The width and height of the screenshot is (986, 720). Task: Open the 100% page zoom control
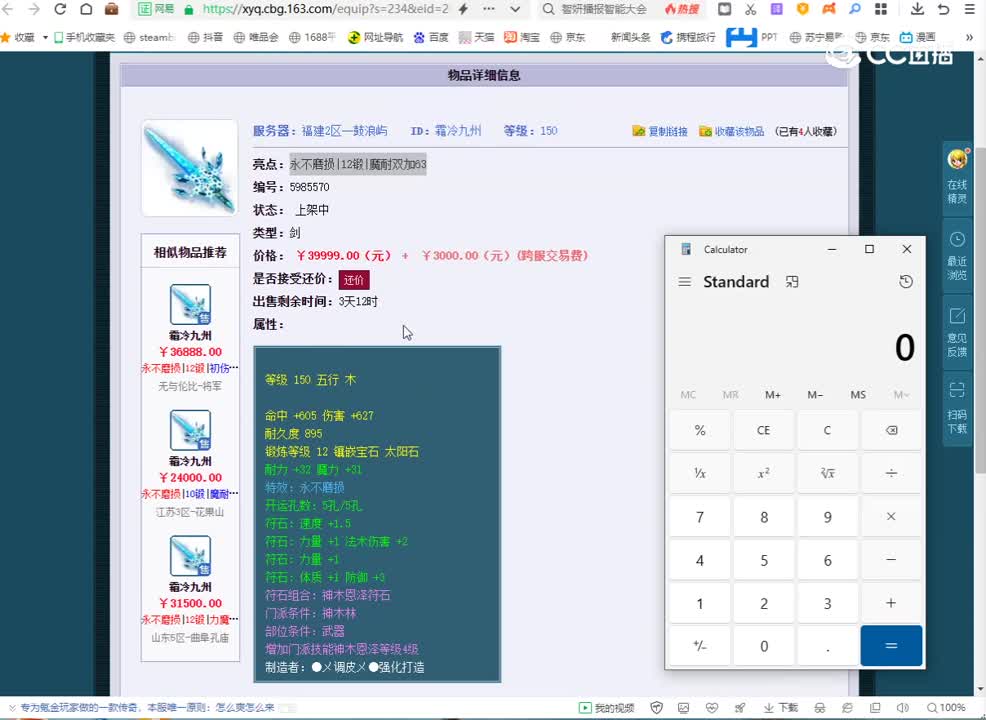click(x=946, y=708)
